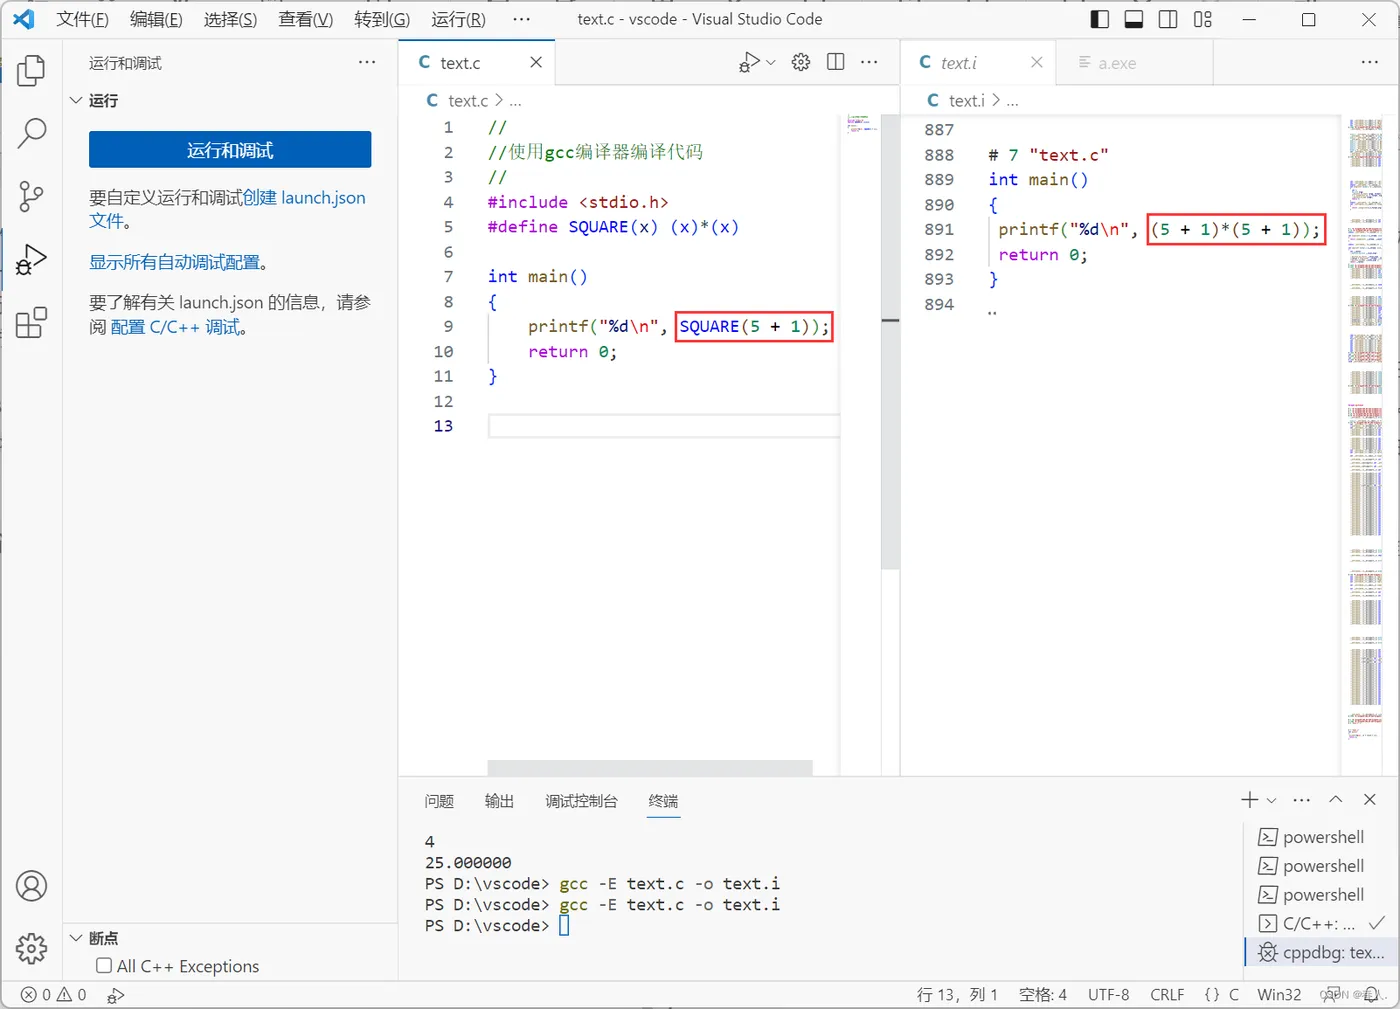Toggle All C++ Exceptions breakpoint checkbox

click(104, 966)
